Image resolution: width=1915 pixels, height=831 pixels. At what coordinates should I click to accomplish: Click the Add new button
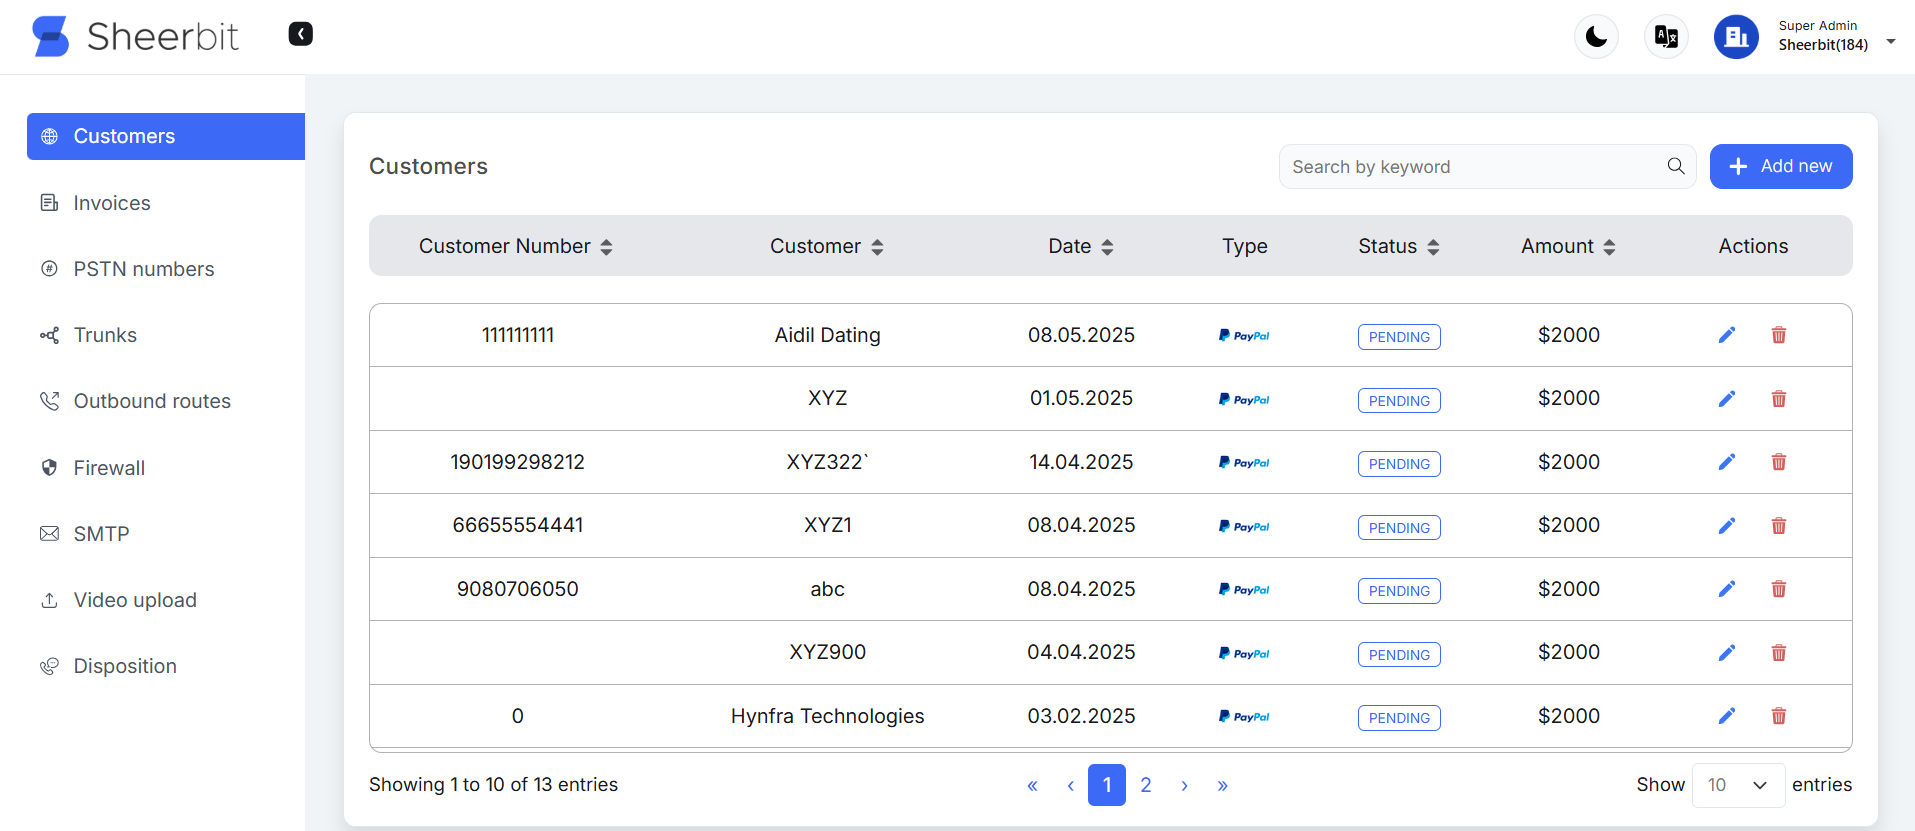(1780, 166)
